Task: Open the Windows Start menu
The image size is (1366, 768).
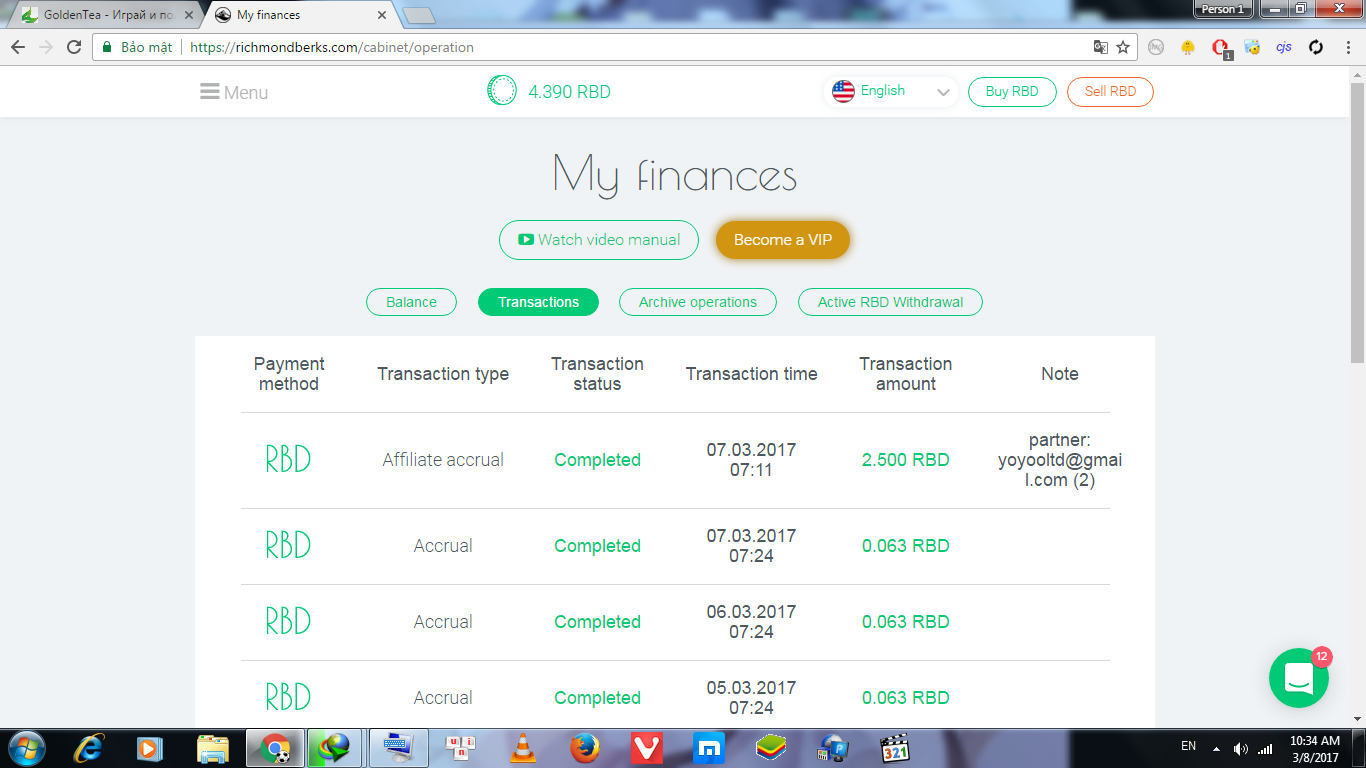Action: point(25,748)
